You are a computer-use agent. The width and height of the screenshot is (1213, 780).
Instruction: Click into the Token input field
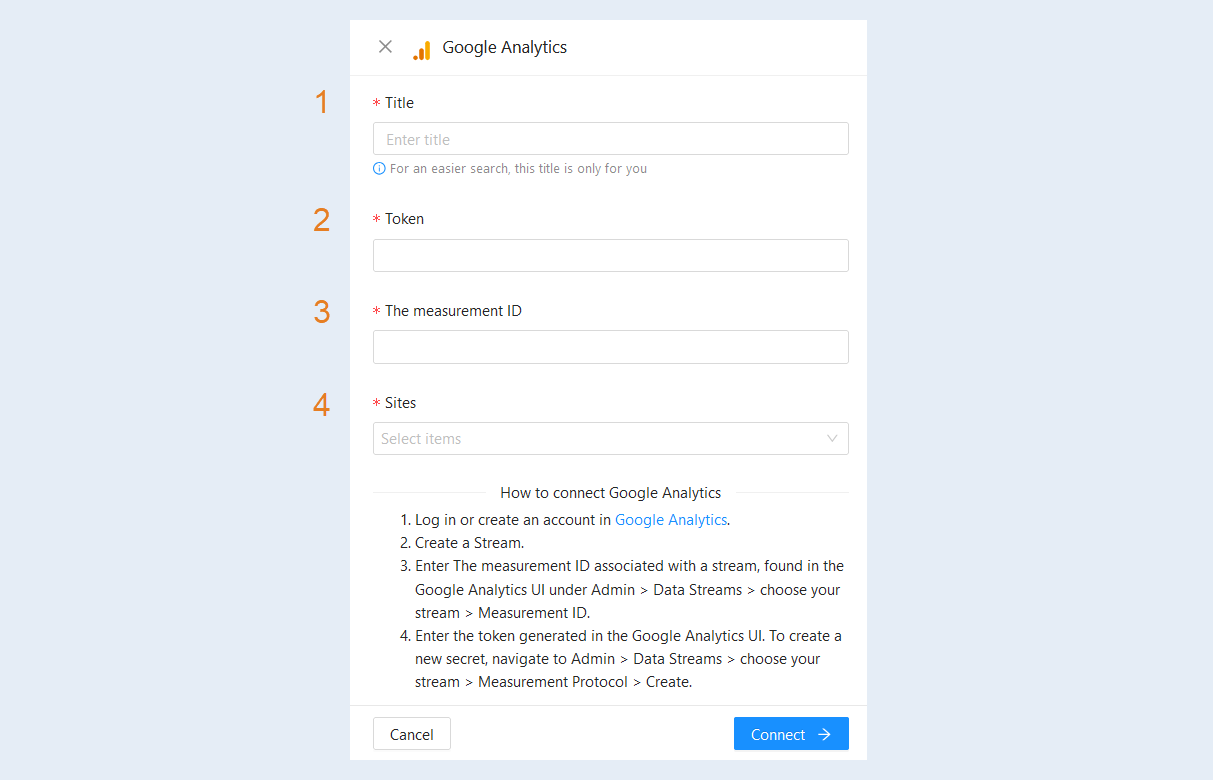[610, 255]
